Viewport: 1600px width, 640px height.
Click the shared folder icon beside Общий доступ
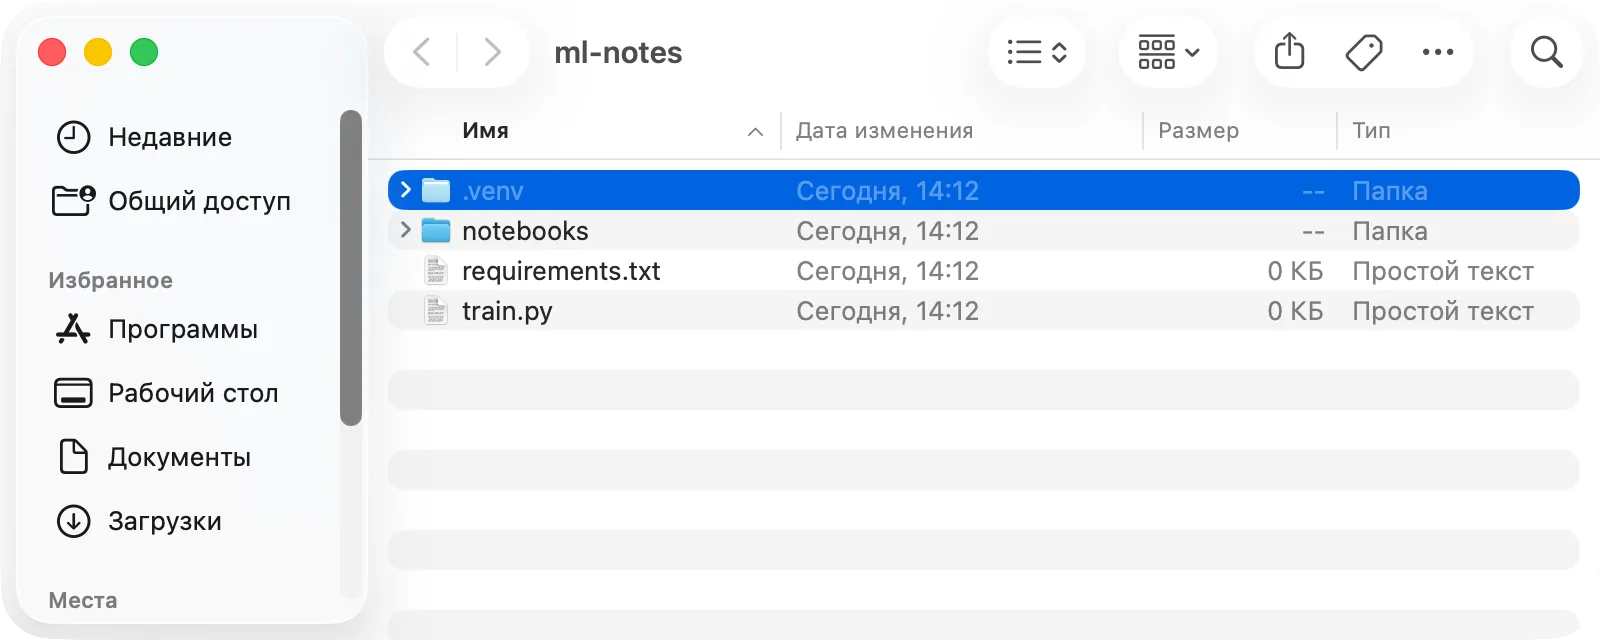[x=73, y=200]
